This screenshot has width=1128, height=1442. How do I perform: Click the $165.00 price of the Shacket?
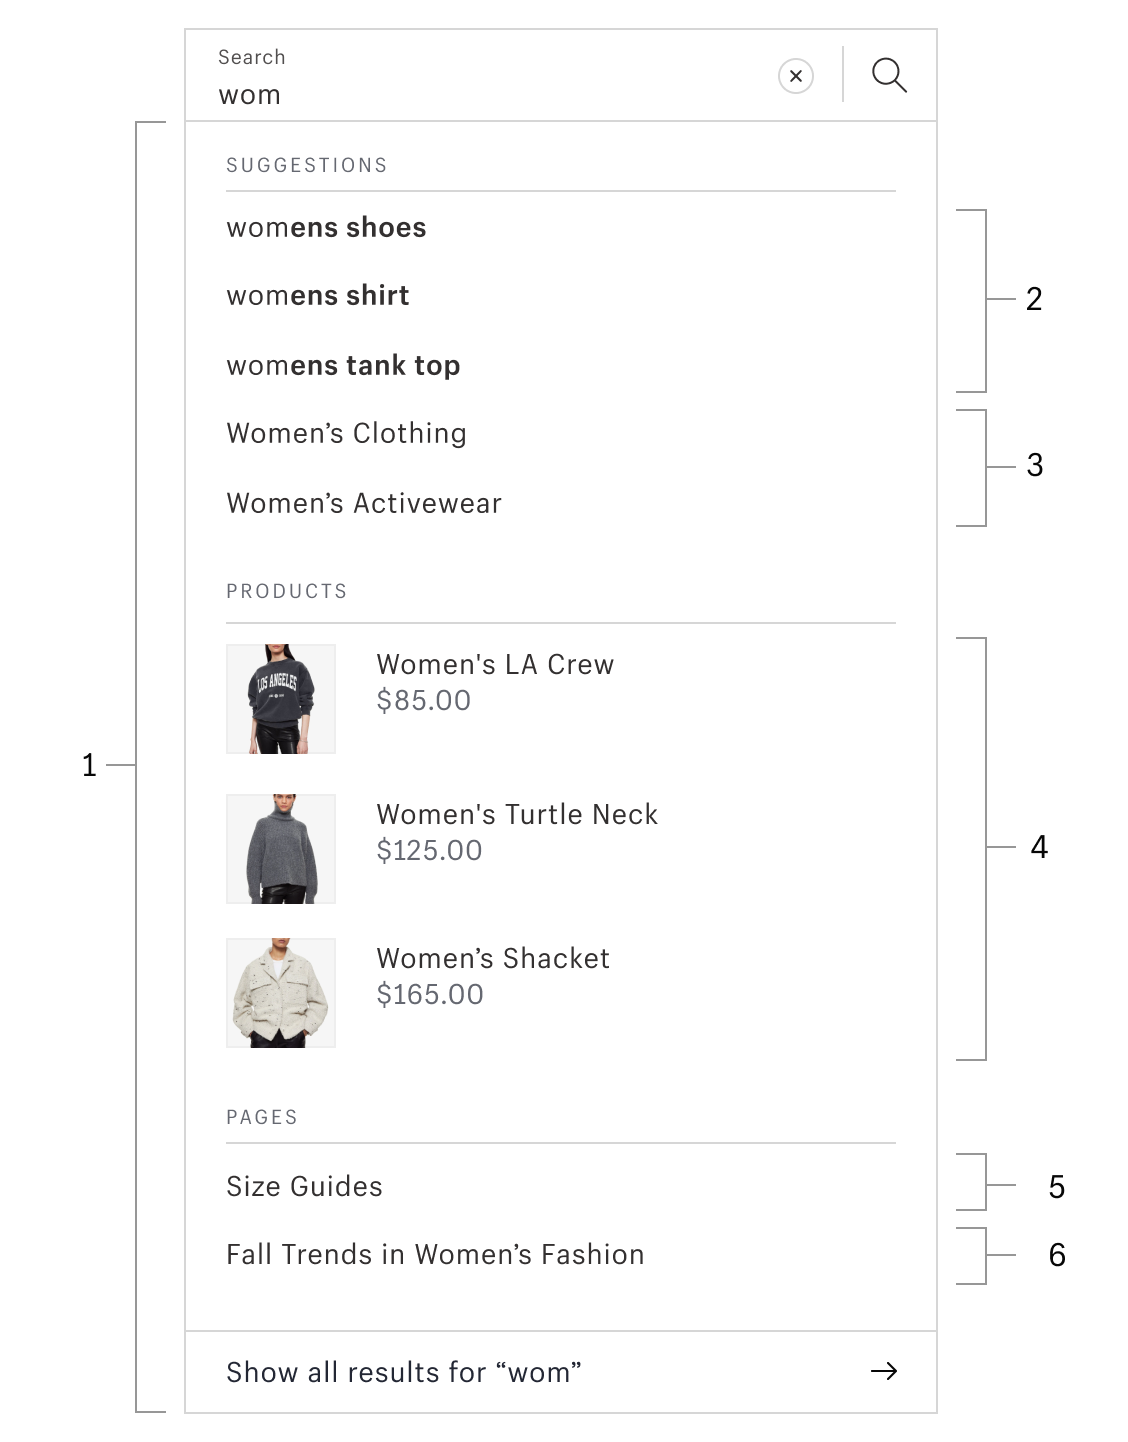pos(430,995)
